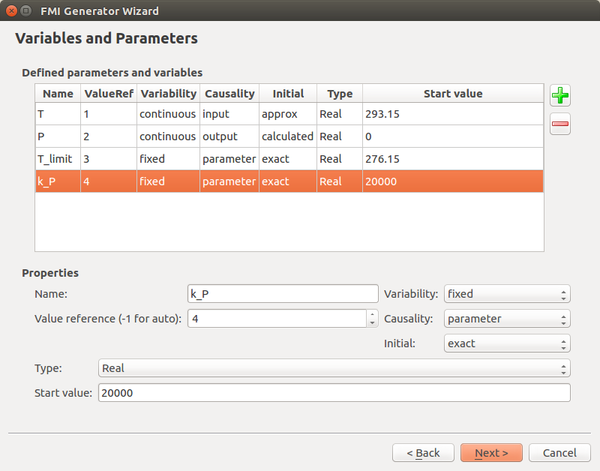
Task: Click the red minus remove variable icon
Action: pos(560,125)
